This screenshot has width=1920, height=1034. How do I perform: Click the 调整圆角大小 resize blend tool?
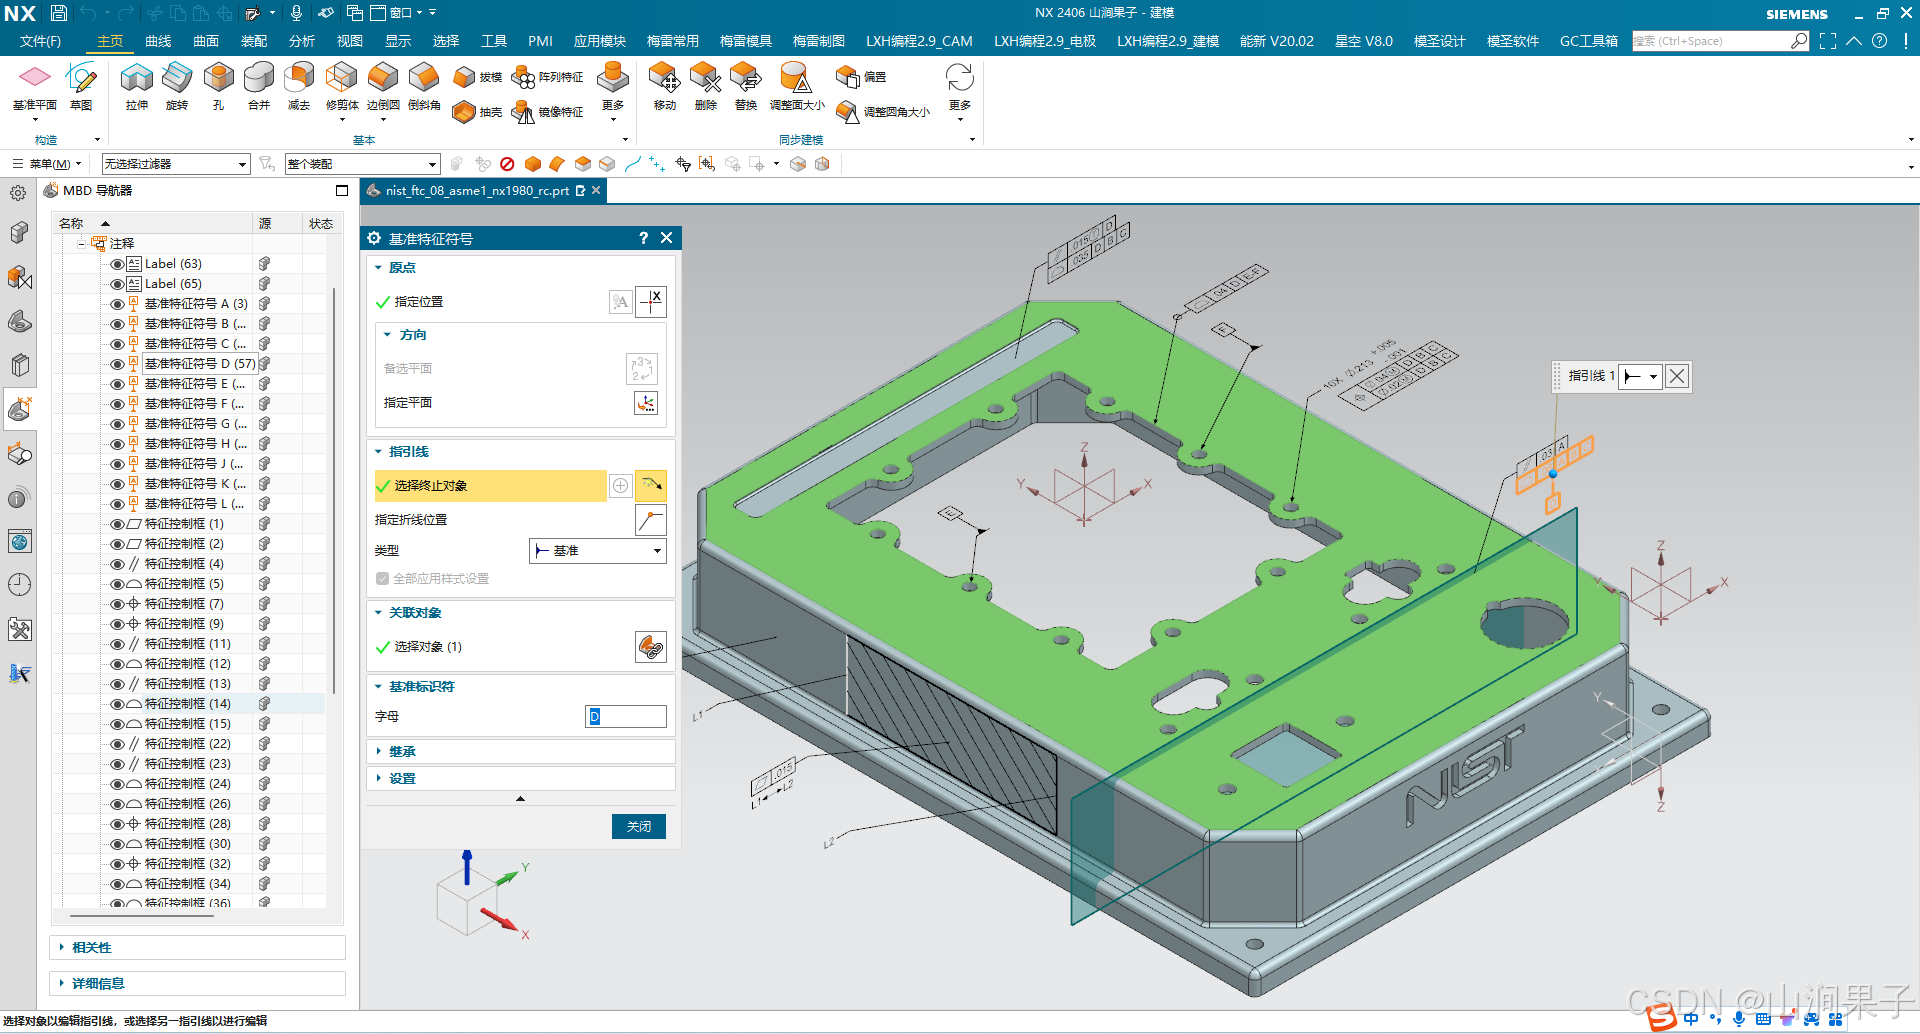coord(883,112)
